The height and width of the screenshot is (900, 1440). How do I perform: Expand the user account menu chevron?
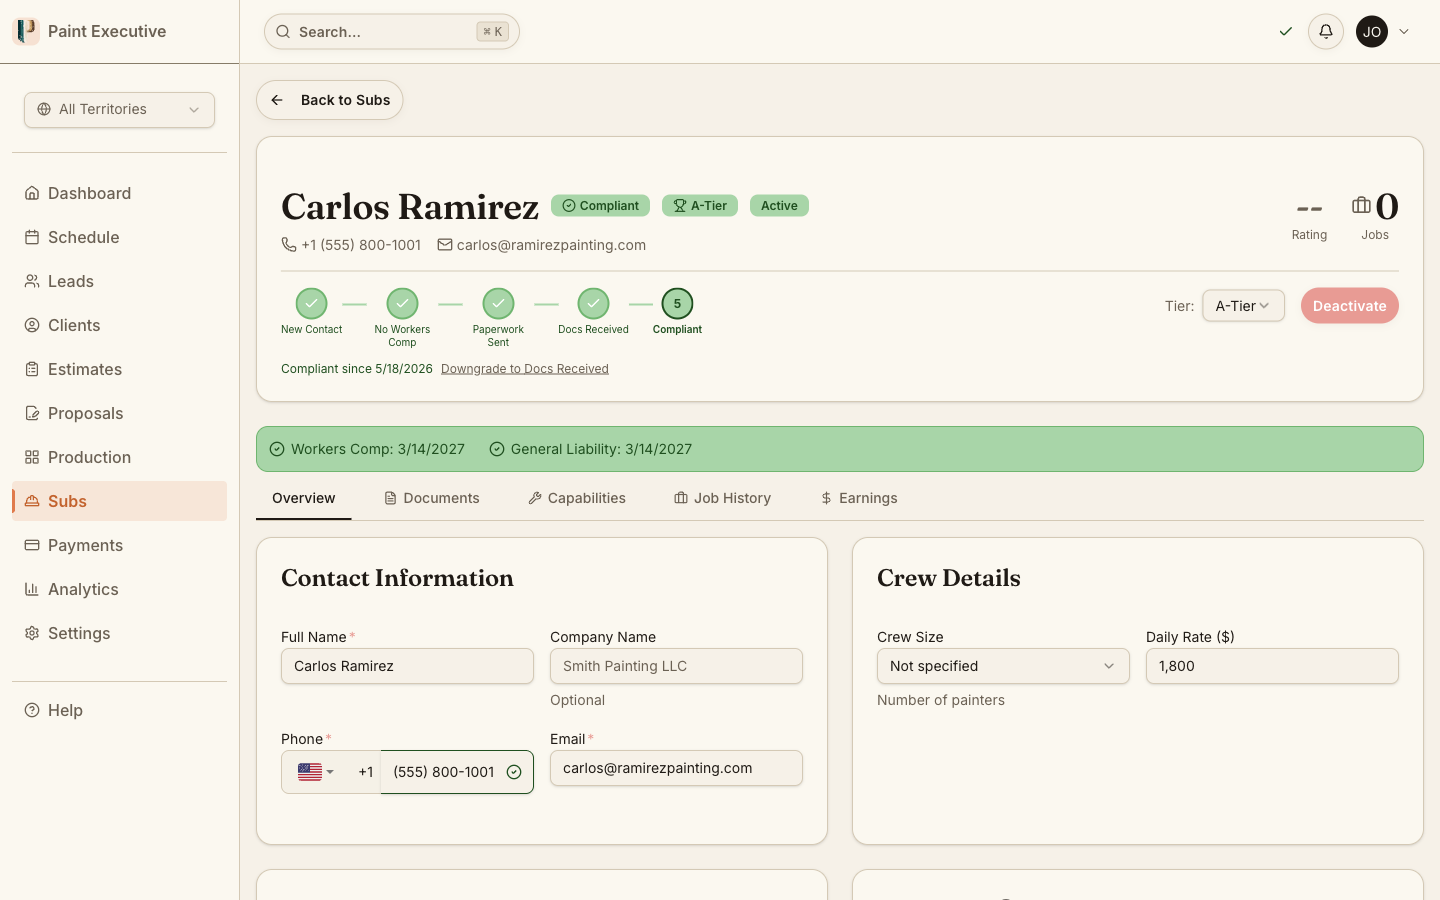(1404, 31)
